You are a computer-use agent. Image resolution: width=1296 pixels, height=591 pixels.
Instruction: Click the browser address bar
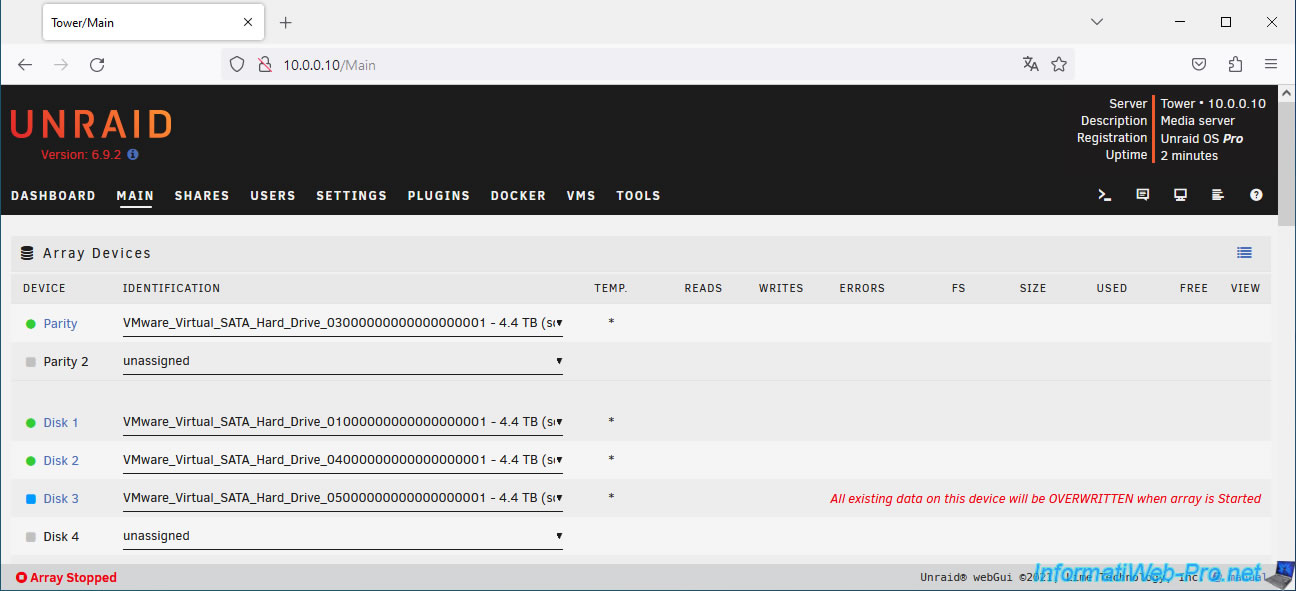point(640,65)
